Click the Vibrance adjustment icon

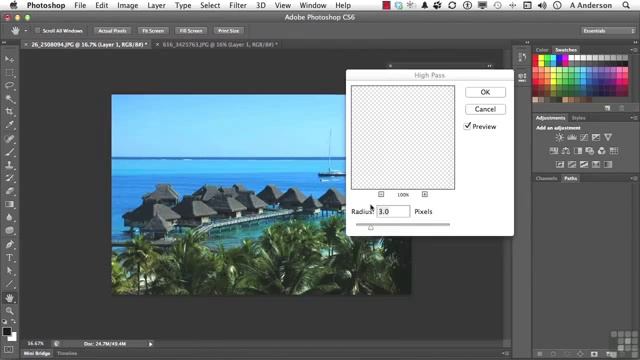[608, 137]
